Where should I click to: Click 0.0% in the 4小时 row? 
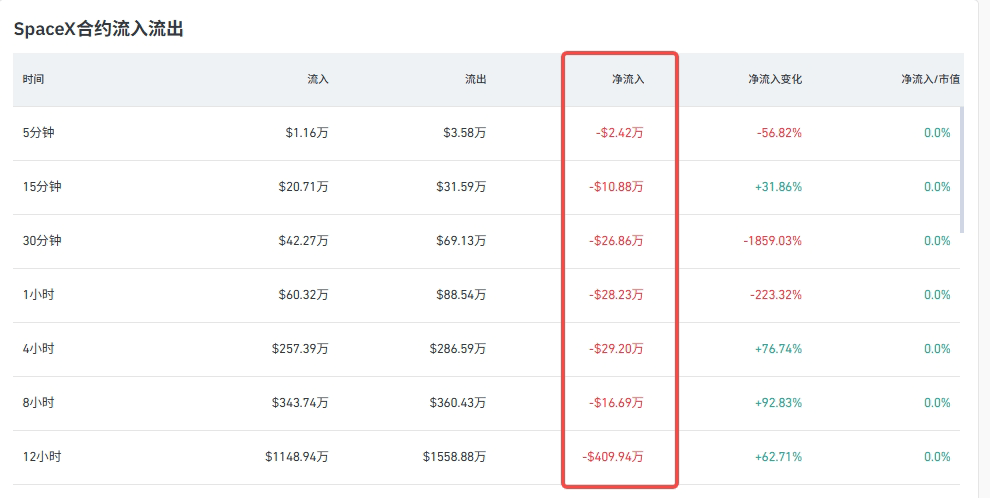click(x=937, y=348)
